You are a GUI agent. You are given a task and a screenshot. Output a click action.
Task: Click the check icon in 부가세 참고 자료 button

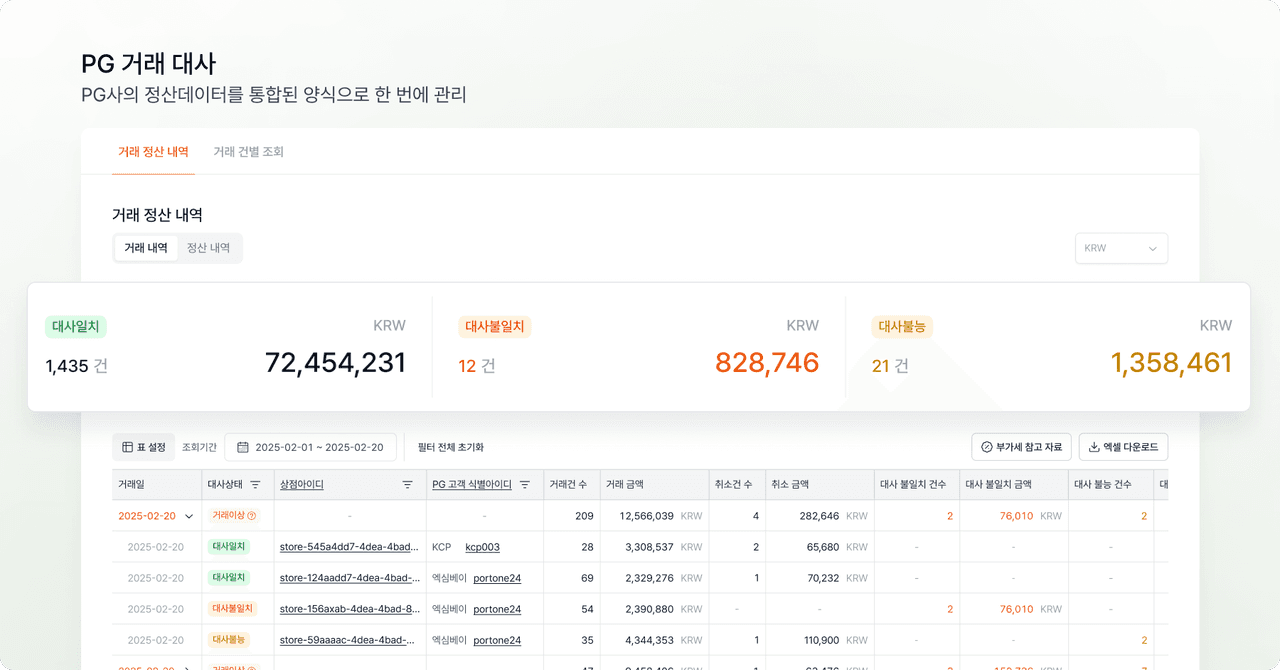[987, 447]
